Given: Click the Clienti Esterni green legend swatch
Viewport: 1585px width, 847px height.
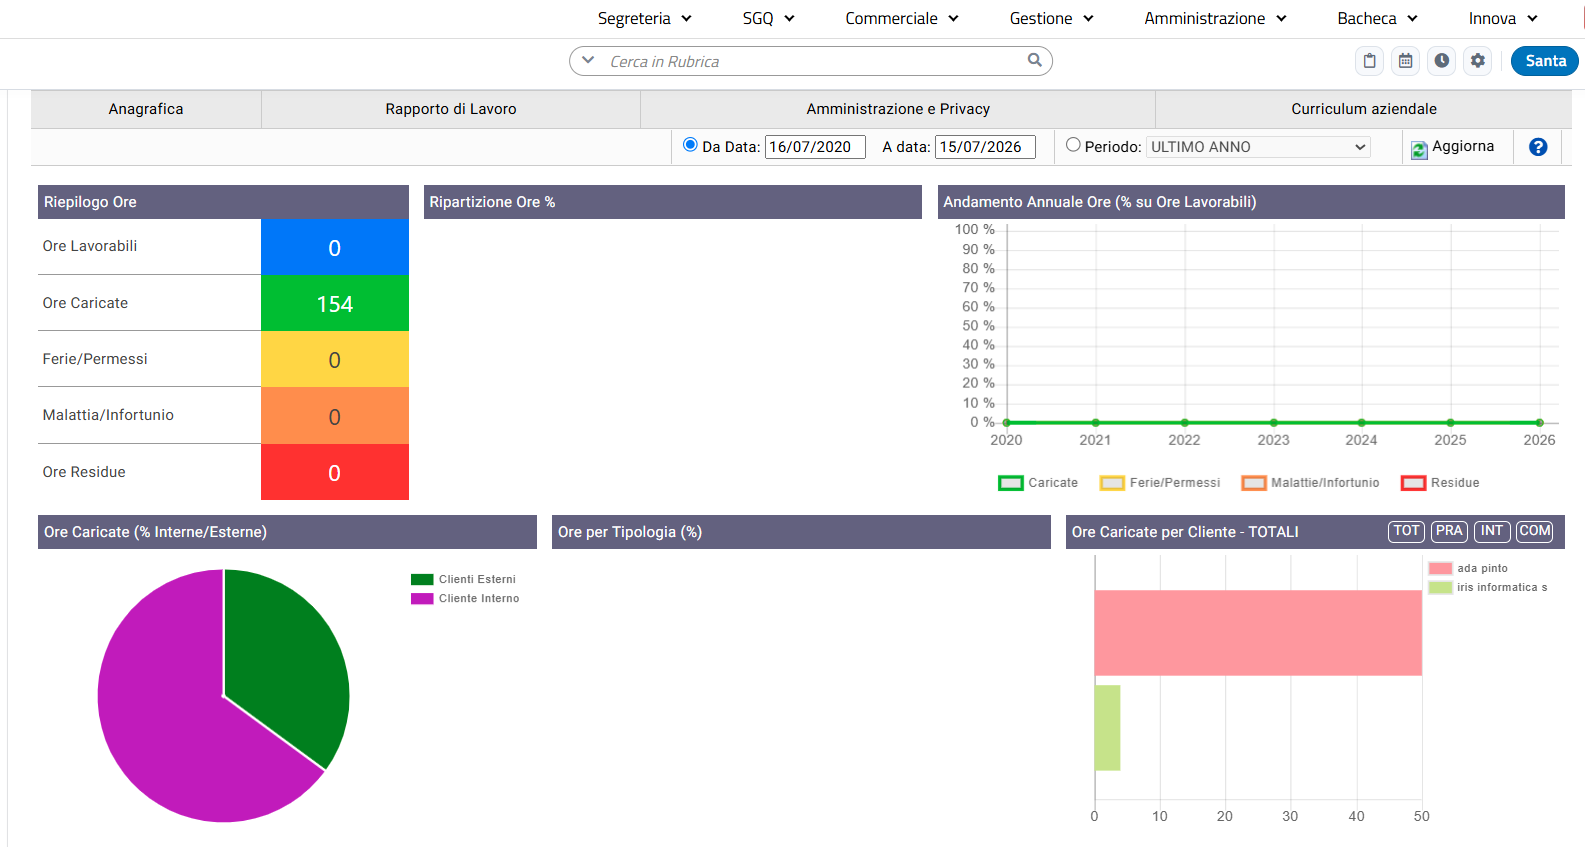Looking at the screenshot, I should [x=422, y=579].
